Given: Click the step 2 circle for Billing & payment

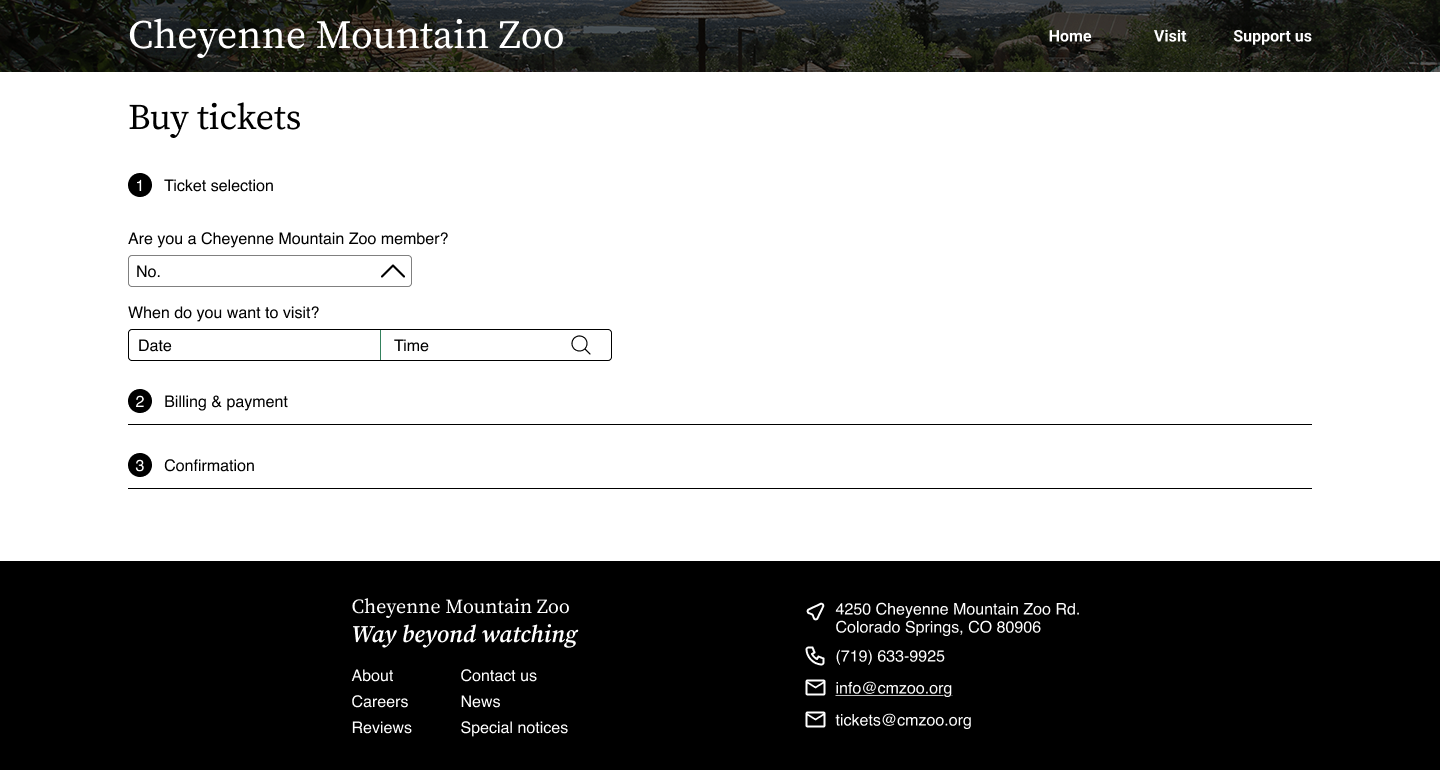Looking at the screenshot, I should point(140,401).
